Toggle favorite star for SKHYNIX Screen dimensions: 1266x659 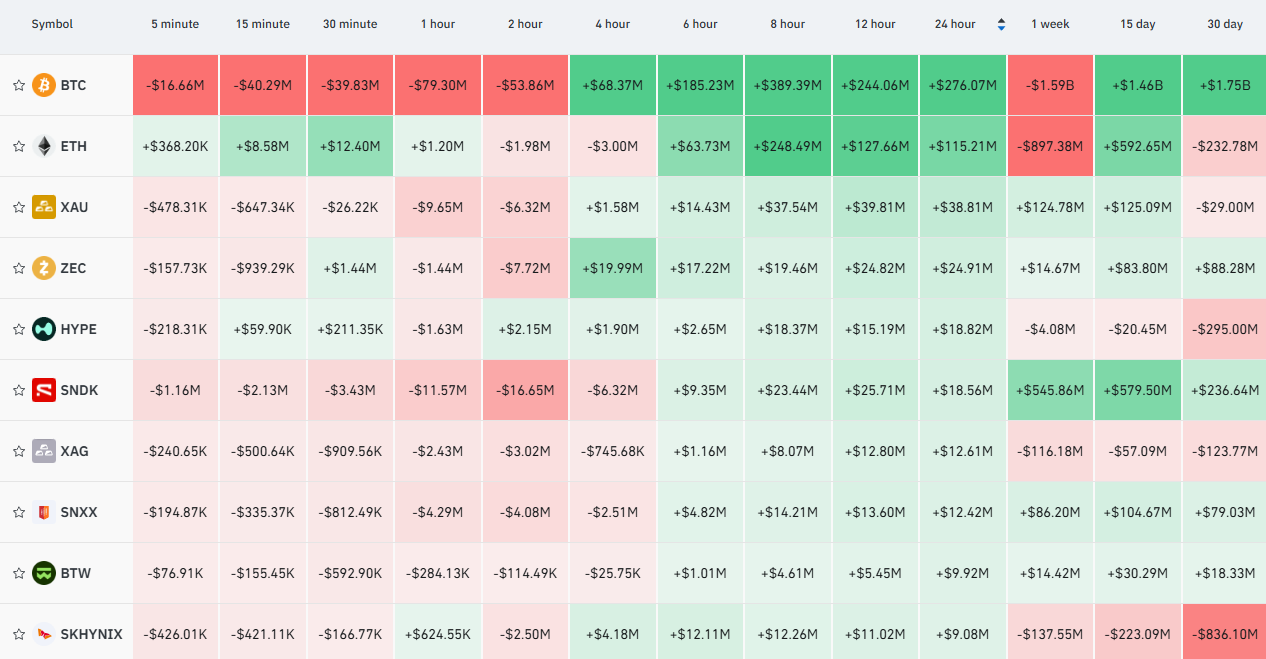(x=18, y=634)
